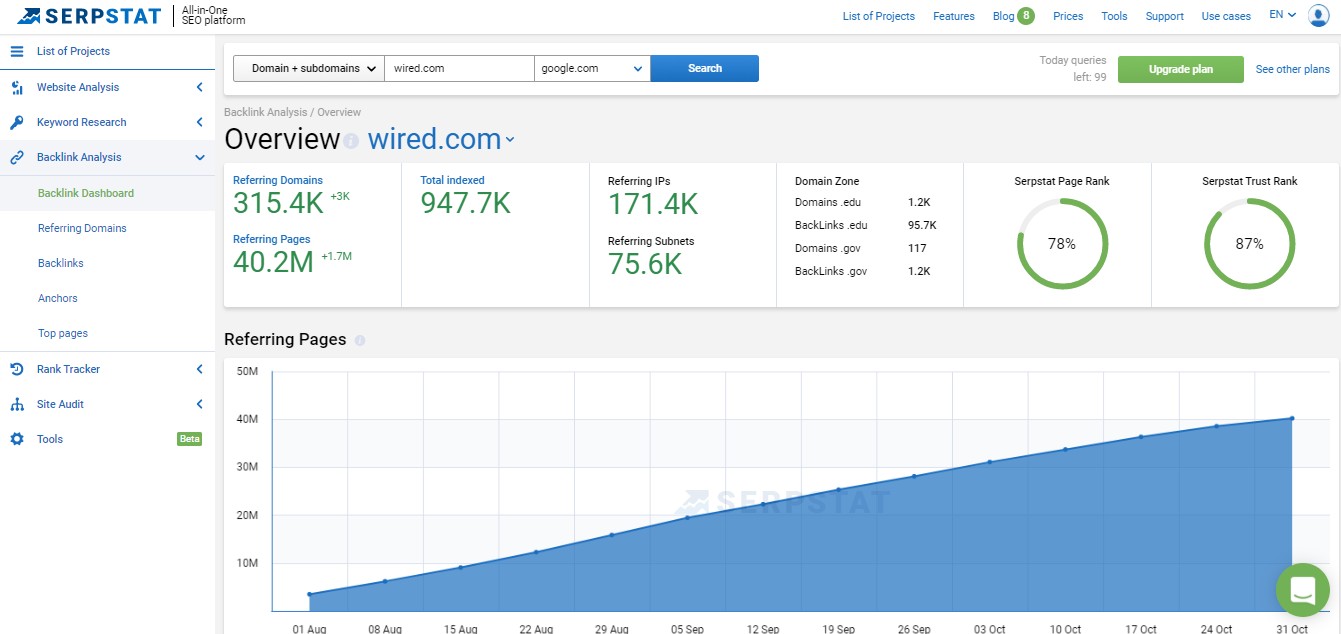Open the user account avatar icon
This screenshot has height=634, width=1341.
click(1318, 15)
